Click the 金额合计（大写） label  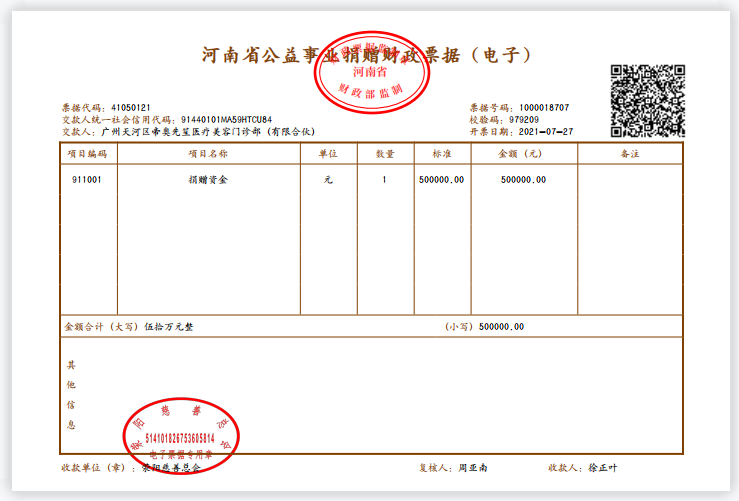(x=102, y=327)
